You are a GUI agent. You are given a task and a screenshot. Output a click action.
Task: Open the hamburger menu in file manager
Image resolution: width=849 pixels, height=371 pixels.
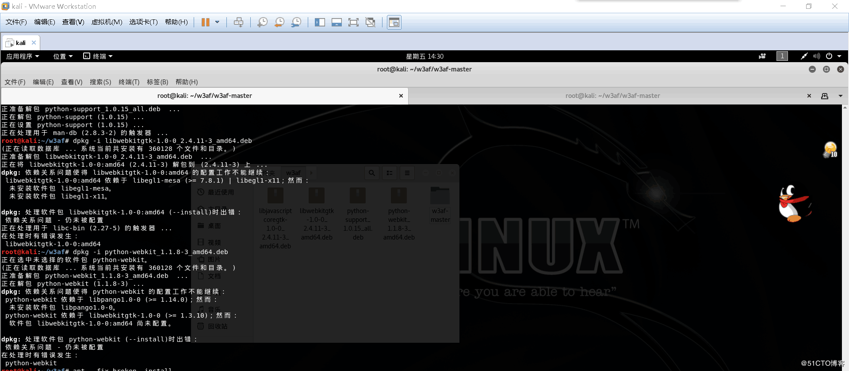(x=407, y=173)
